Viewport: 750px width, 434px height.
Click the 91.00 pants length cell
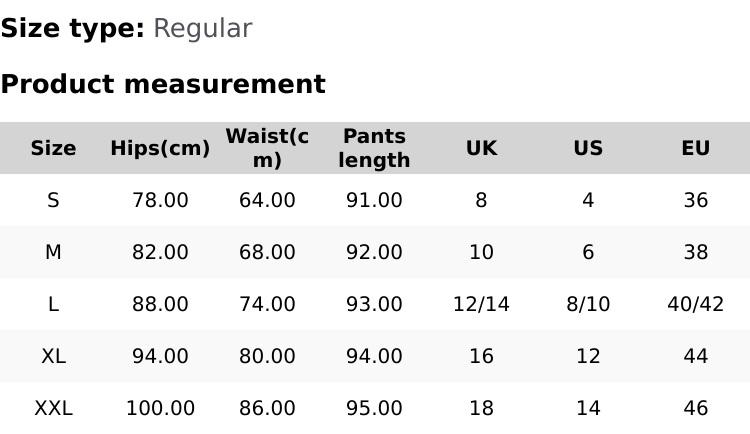tap(374, 200)
